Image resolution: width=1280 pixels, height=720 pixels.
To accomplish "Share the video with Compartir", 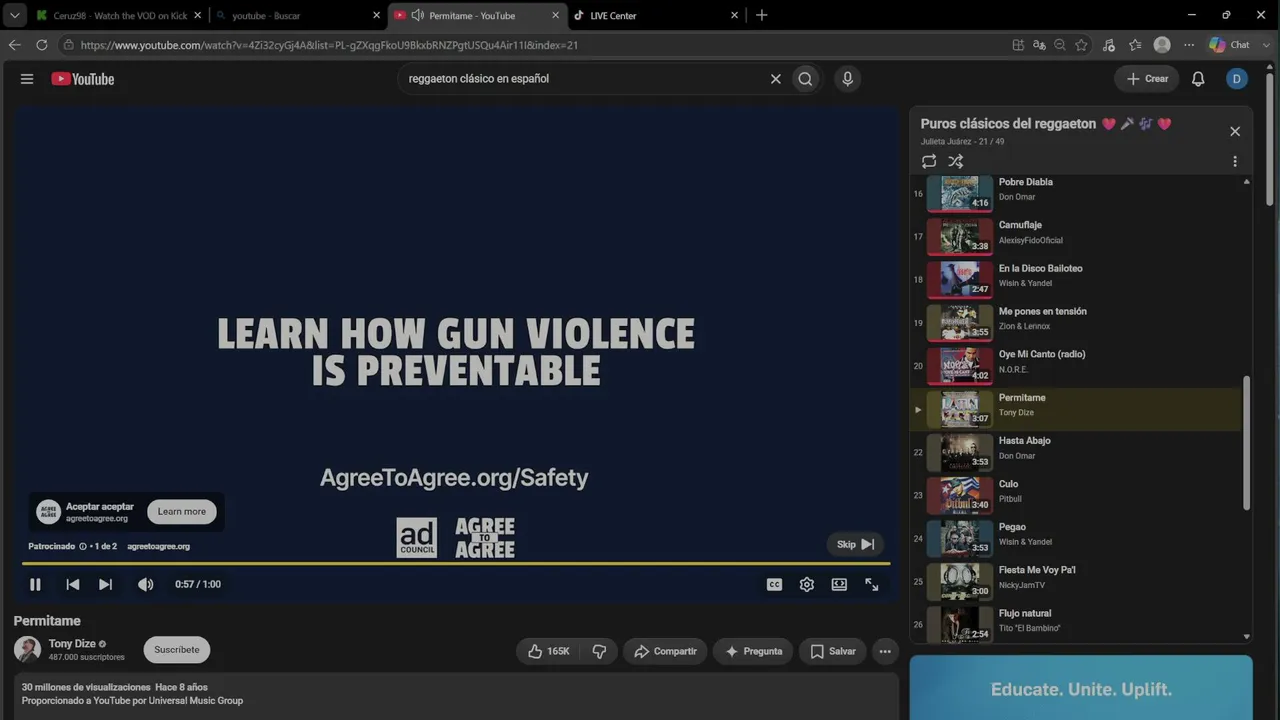I will pos(665,651).
